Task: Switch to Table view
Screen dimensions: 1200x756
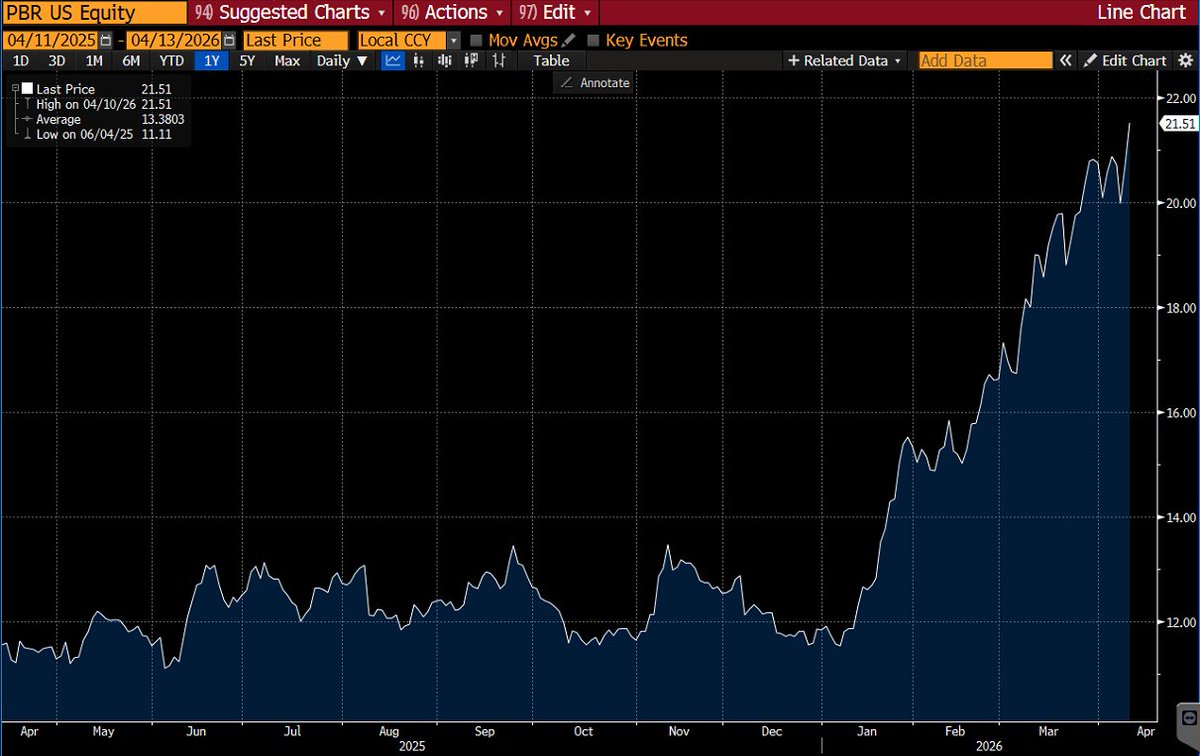Action: tap(550, 60)
